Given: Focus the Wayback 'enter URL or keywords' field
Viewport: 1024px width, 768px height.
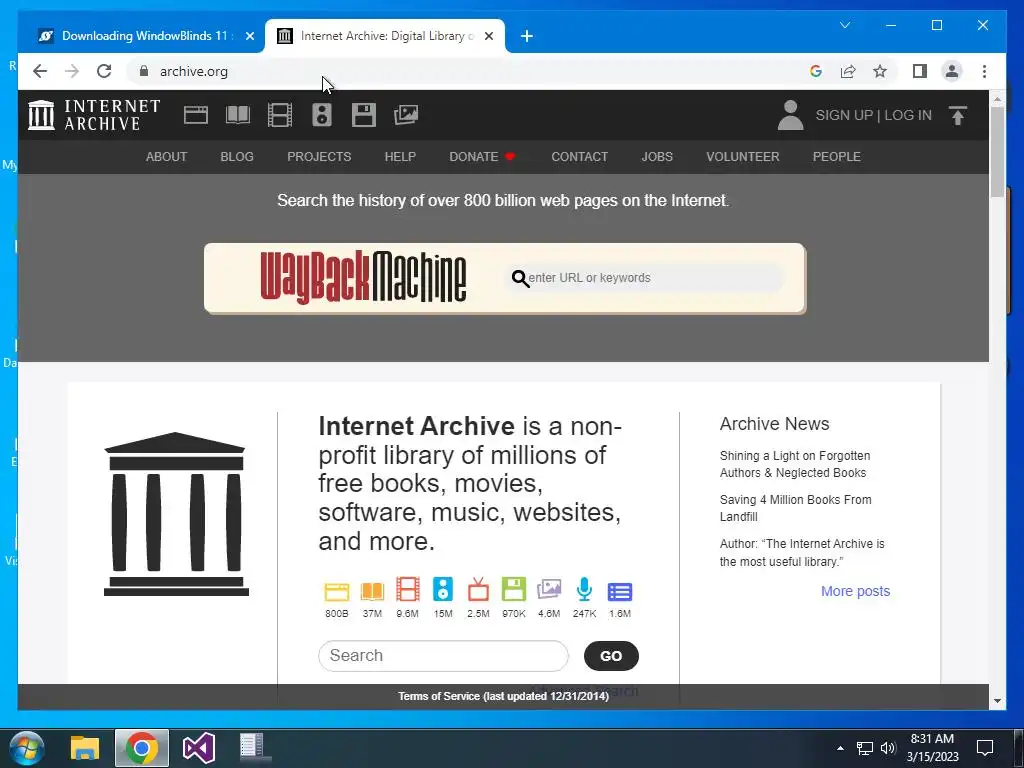Looking at the screenshot, I should tap(645, 278).
